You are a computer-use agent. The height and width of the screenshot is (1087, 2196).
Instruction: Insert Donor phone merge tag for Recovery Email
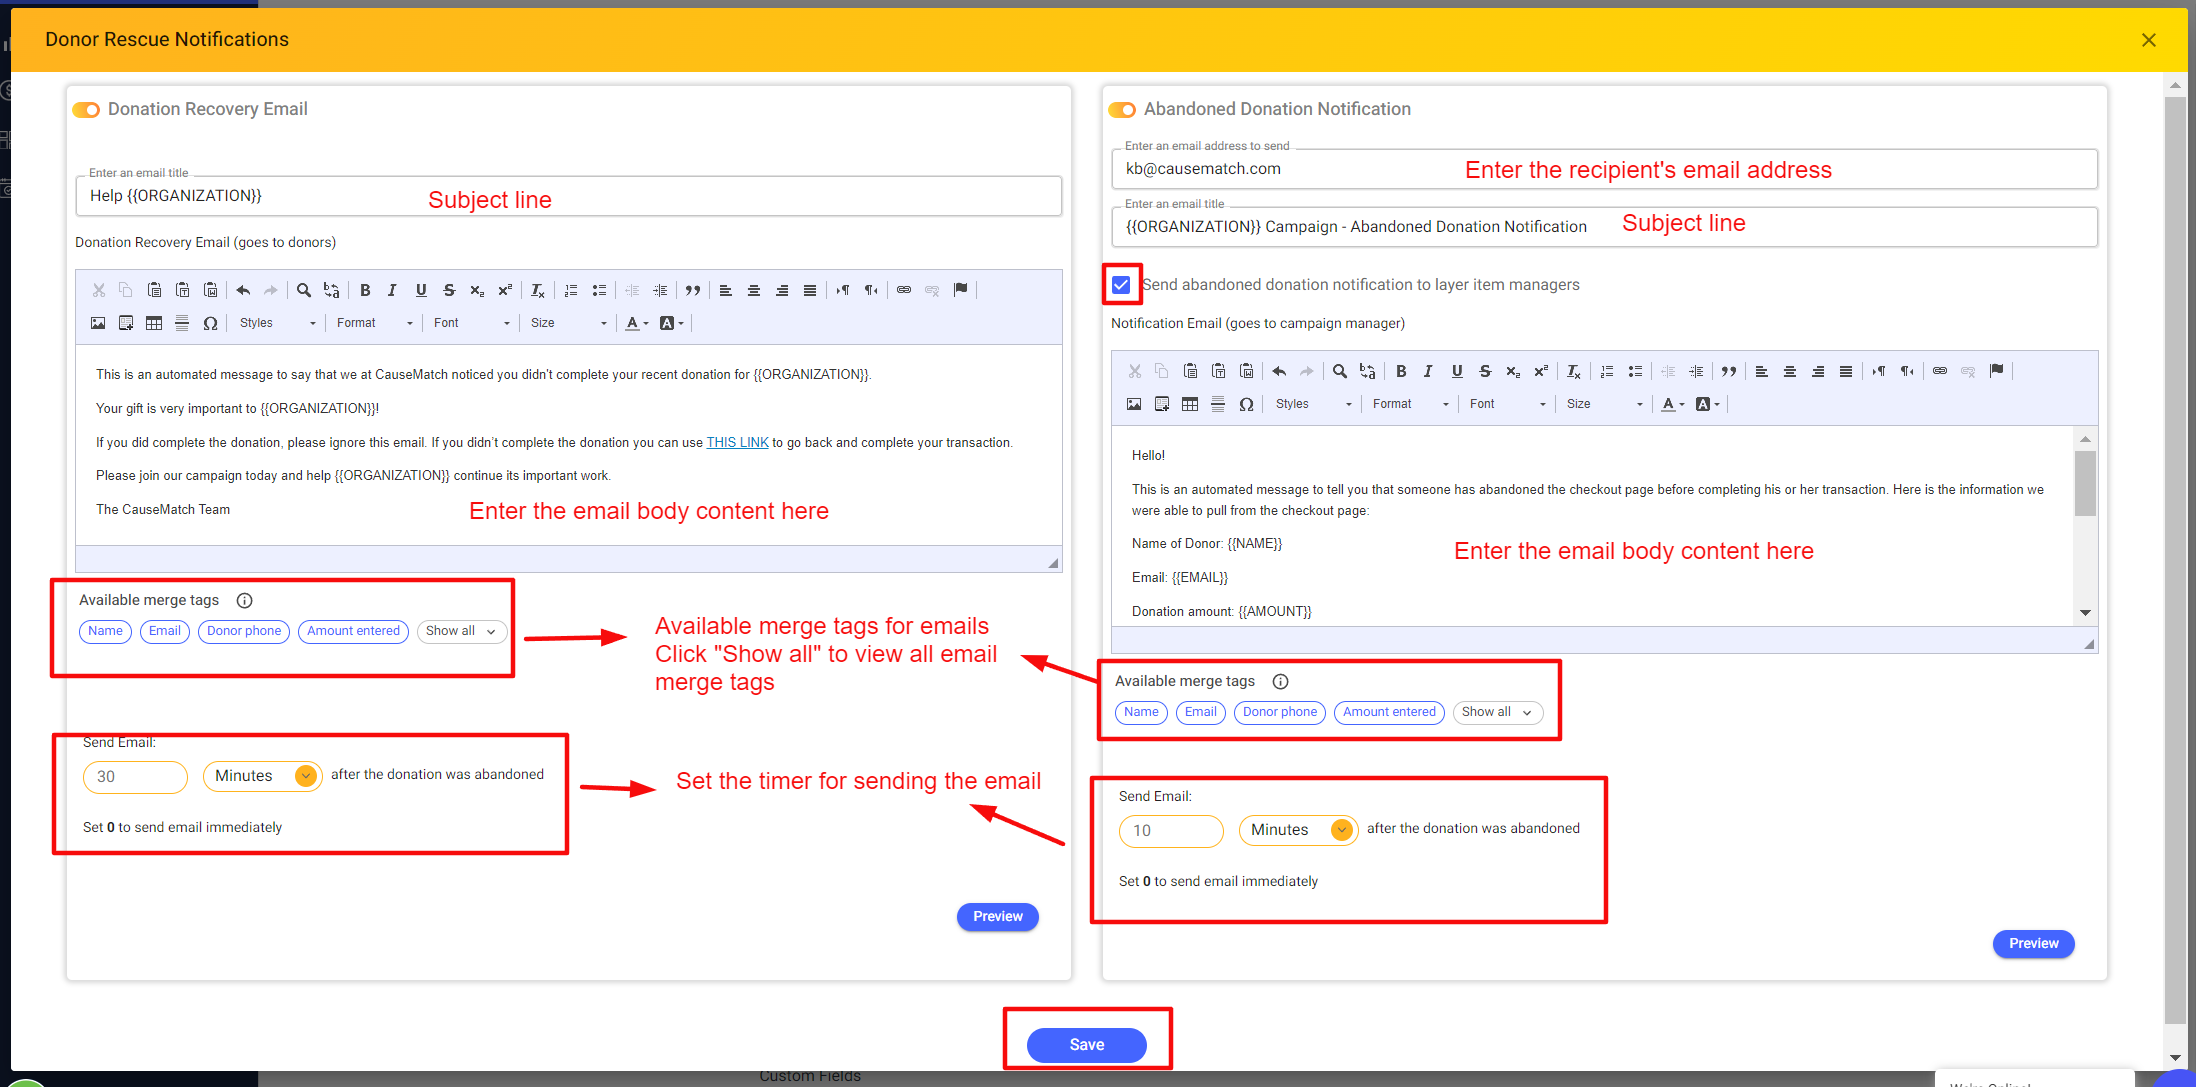click(244, 631)
